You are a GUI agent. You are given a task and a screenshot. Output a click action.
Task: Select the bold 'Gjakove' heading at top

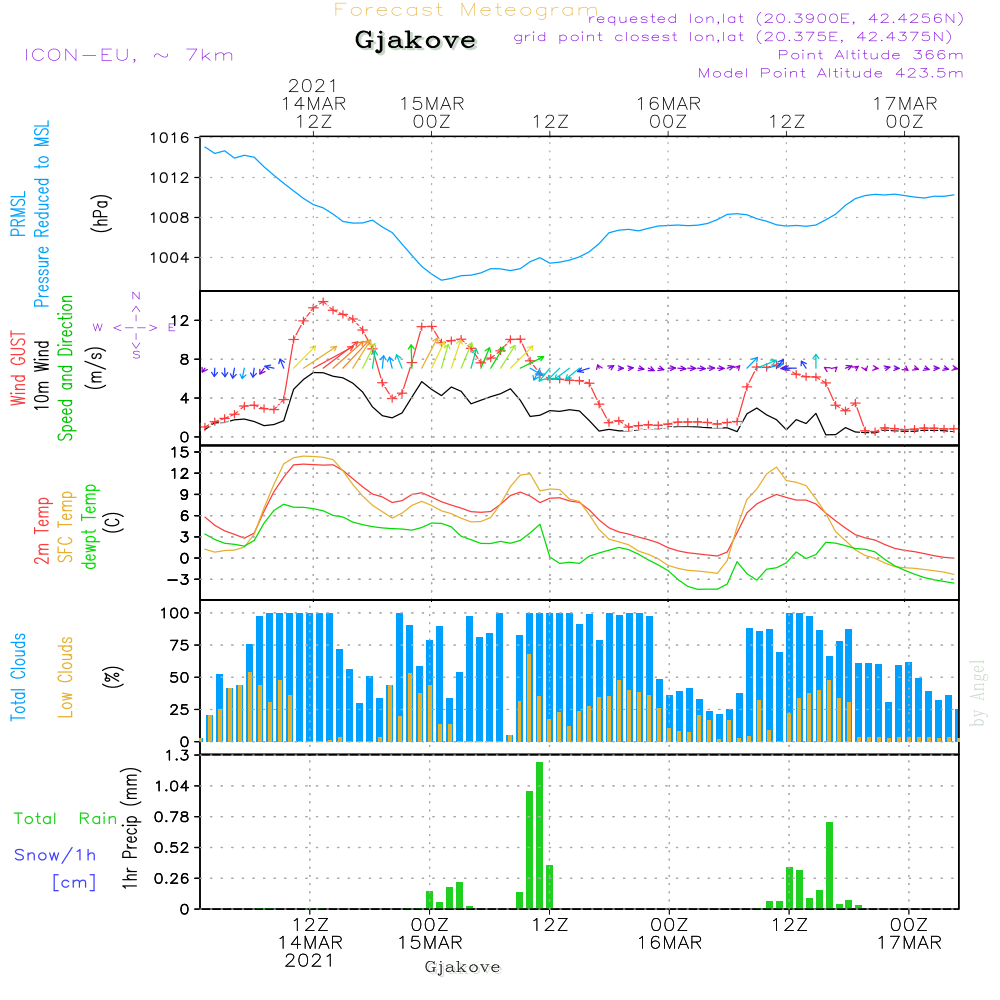pos(415,40)
